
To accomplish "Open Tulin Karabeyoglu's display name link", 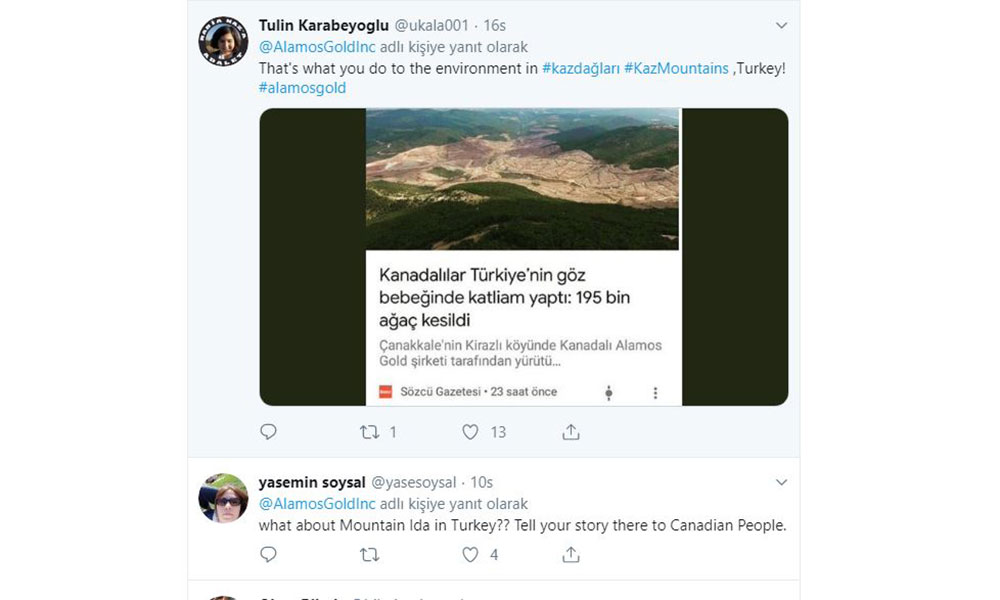I will 323,25.
